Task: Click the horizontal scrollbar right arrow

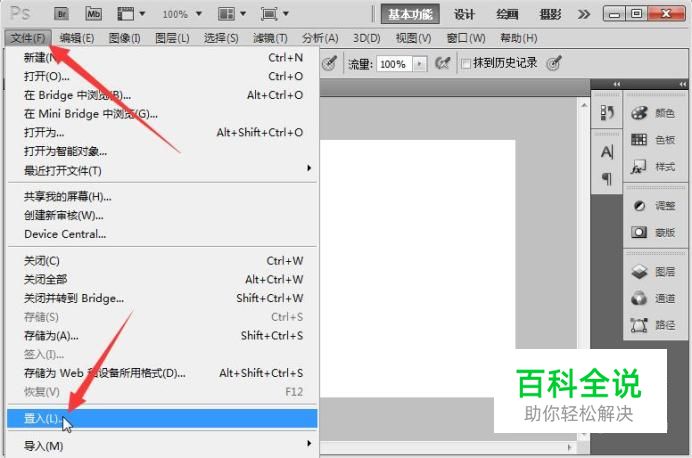Action: [570, 447]
